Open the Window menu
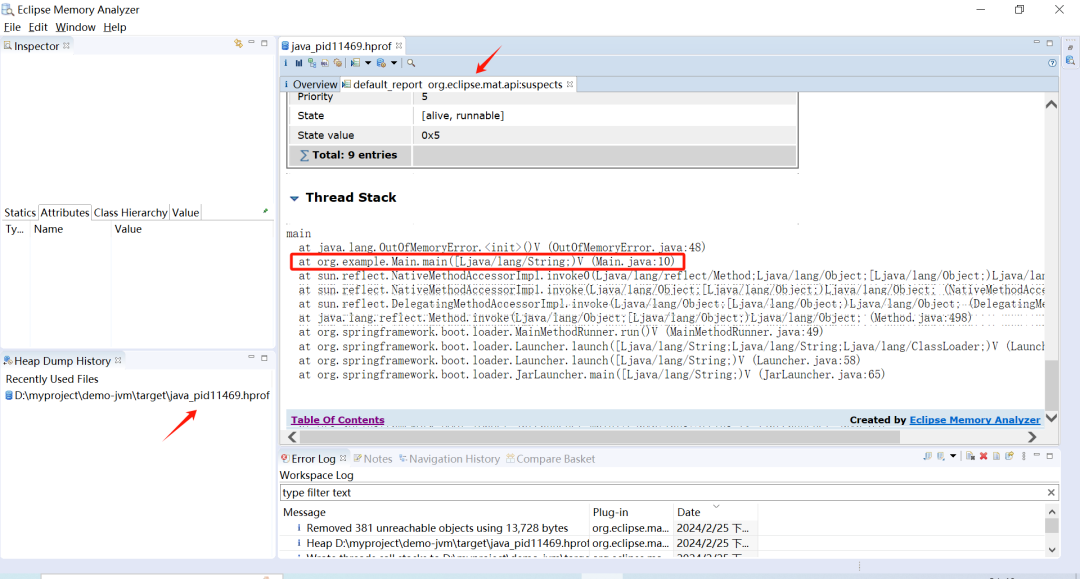 tap(75, 27)
